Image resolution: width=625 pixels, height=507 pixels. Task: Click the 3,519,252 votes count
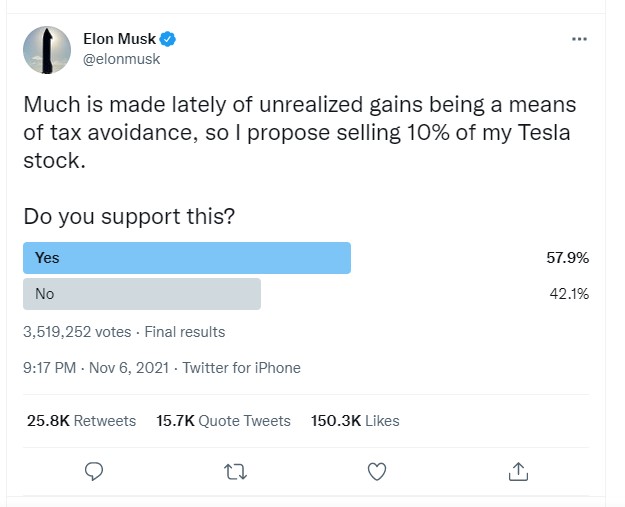coord(79,332)
